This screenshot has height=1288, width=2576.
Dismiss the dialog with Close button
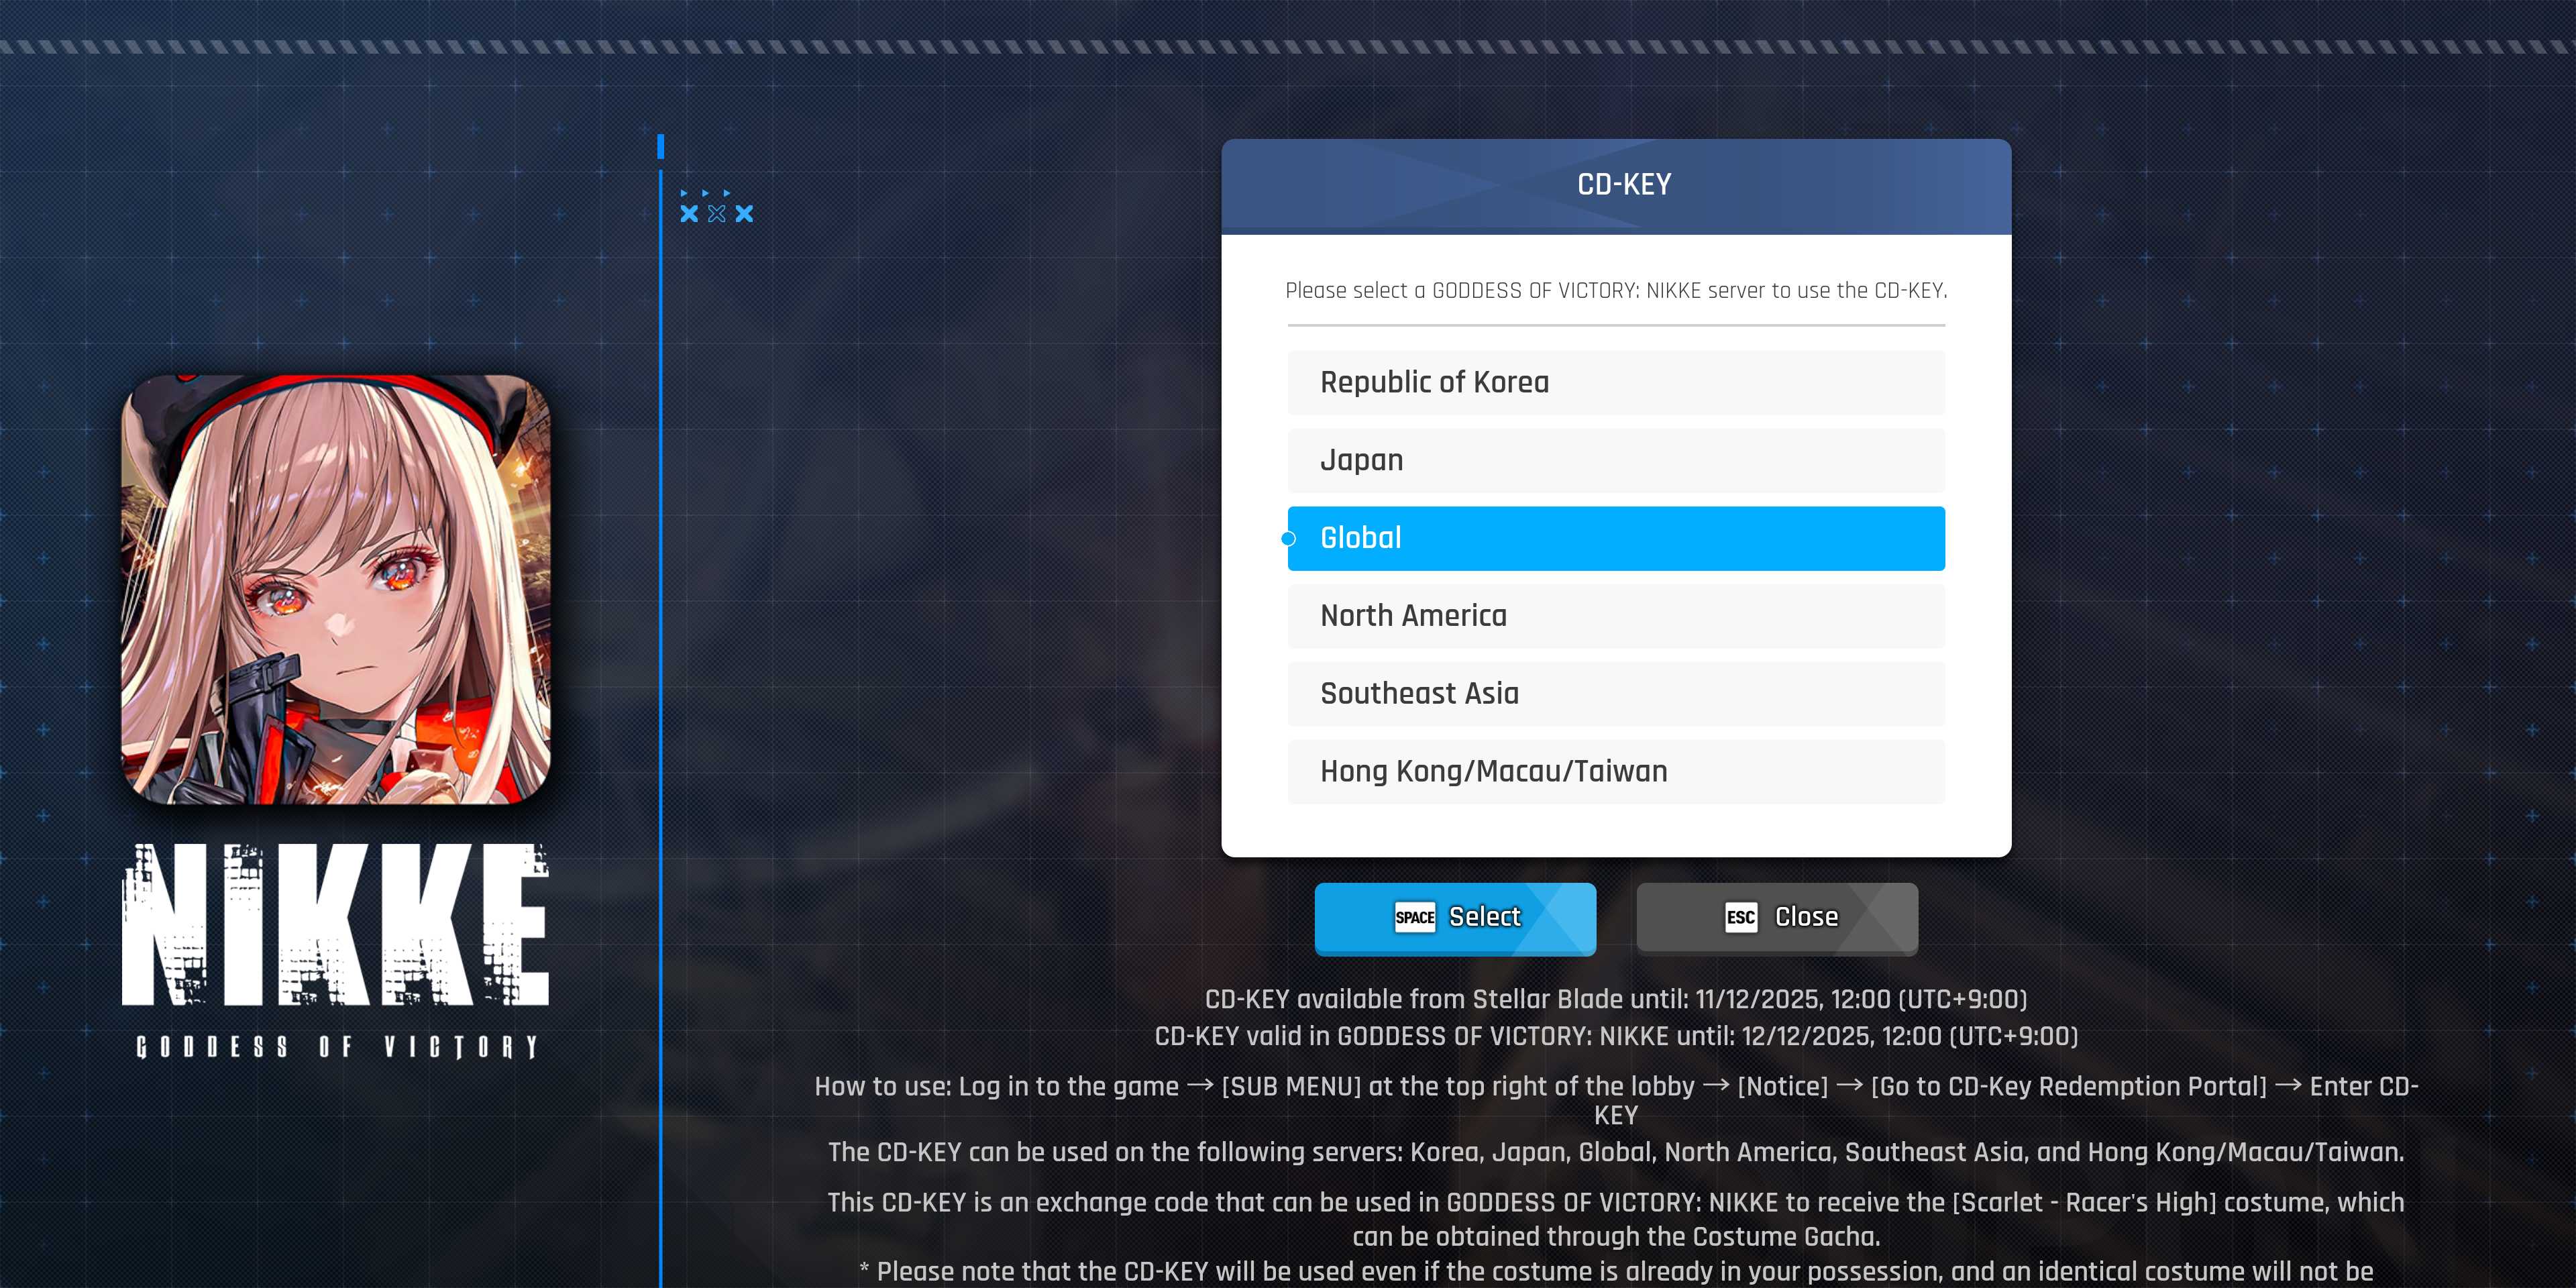(1777, 918)
